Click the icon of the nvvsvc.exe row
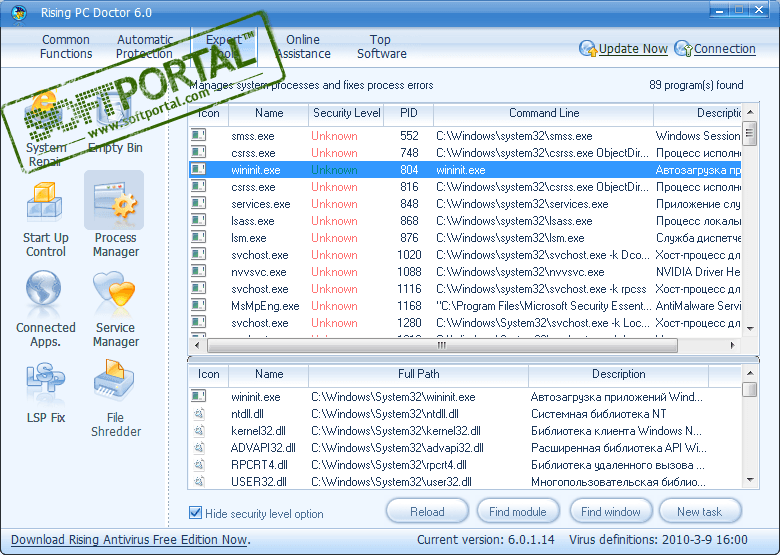This screenshot has height=555, width=780. point(199,272)
